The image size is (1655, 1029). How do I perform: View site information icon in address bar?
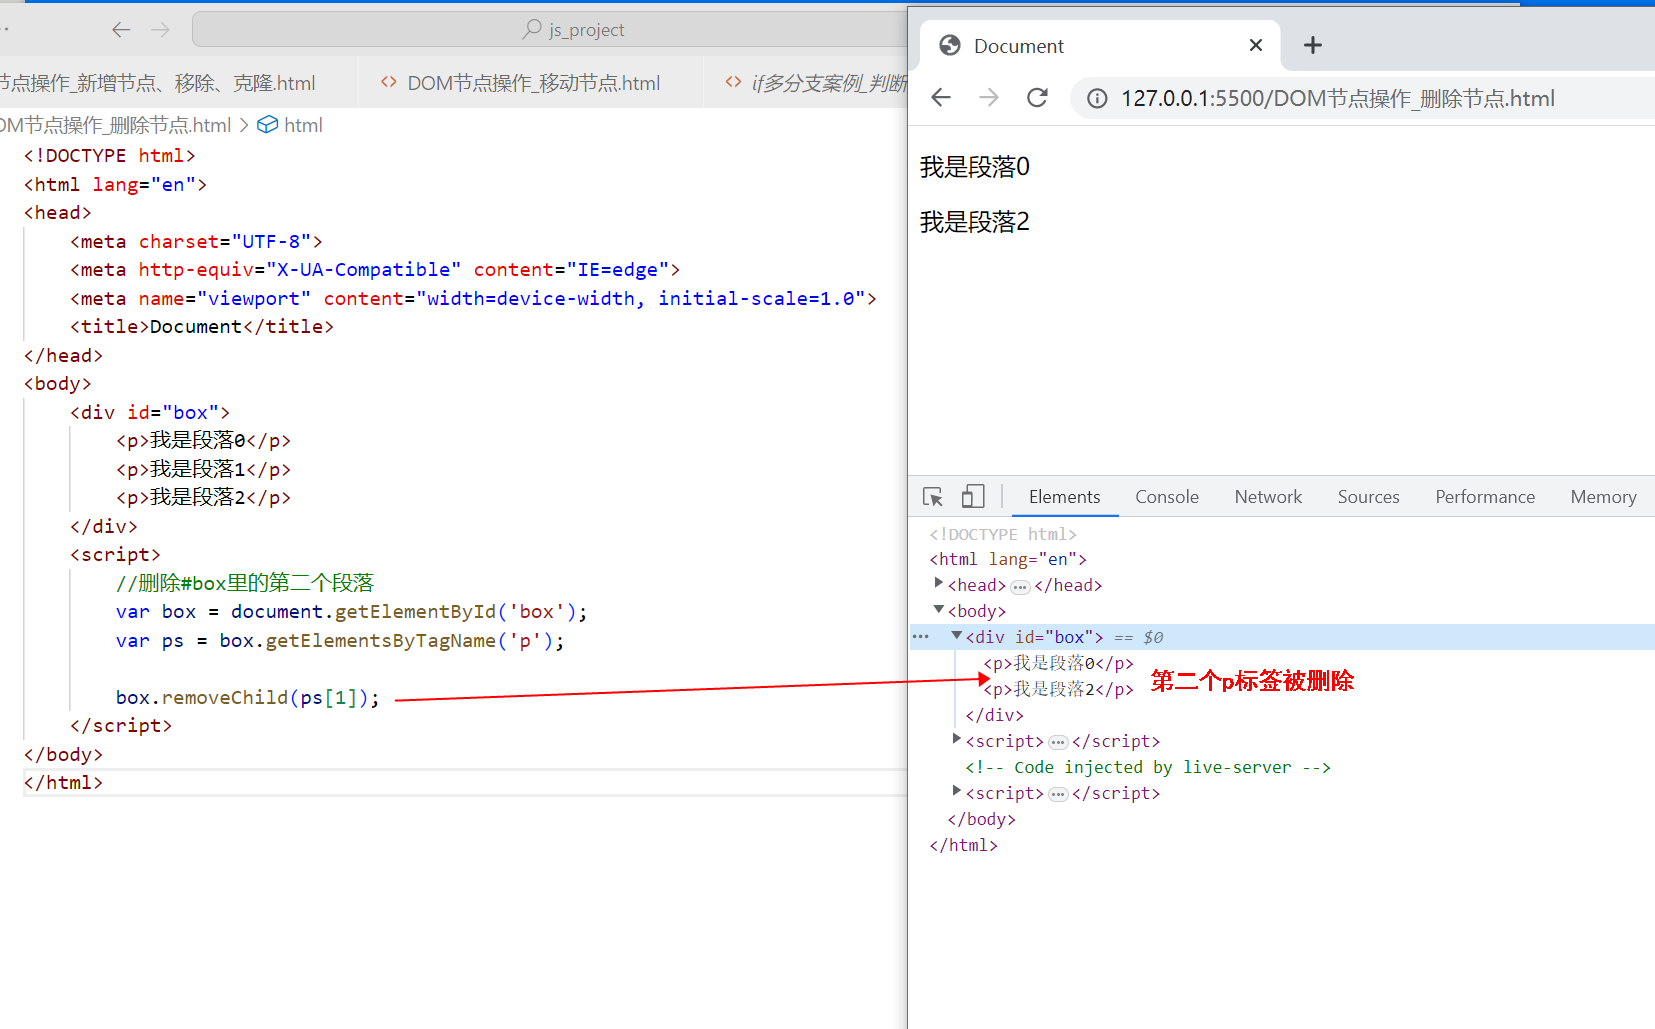click(x=1097, y=98)
